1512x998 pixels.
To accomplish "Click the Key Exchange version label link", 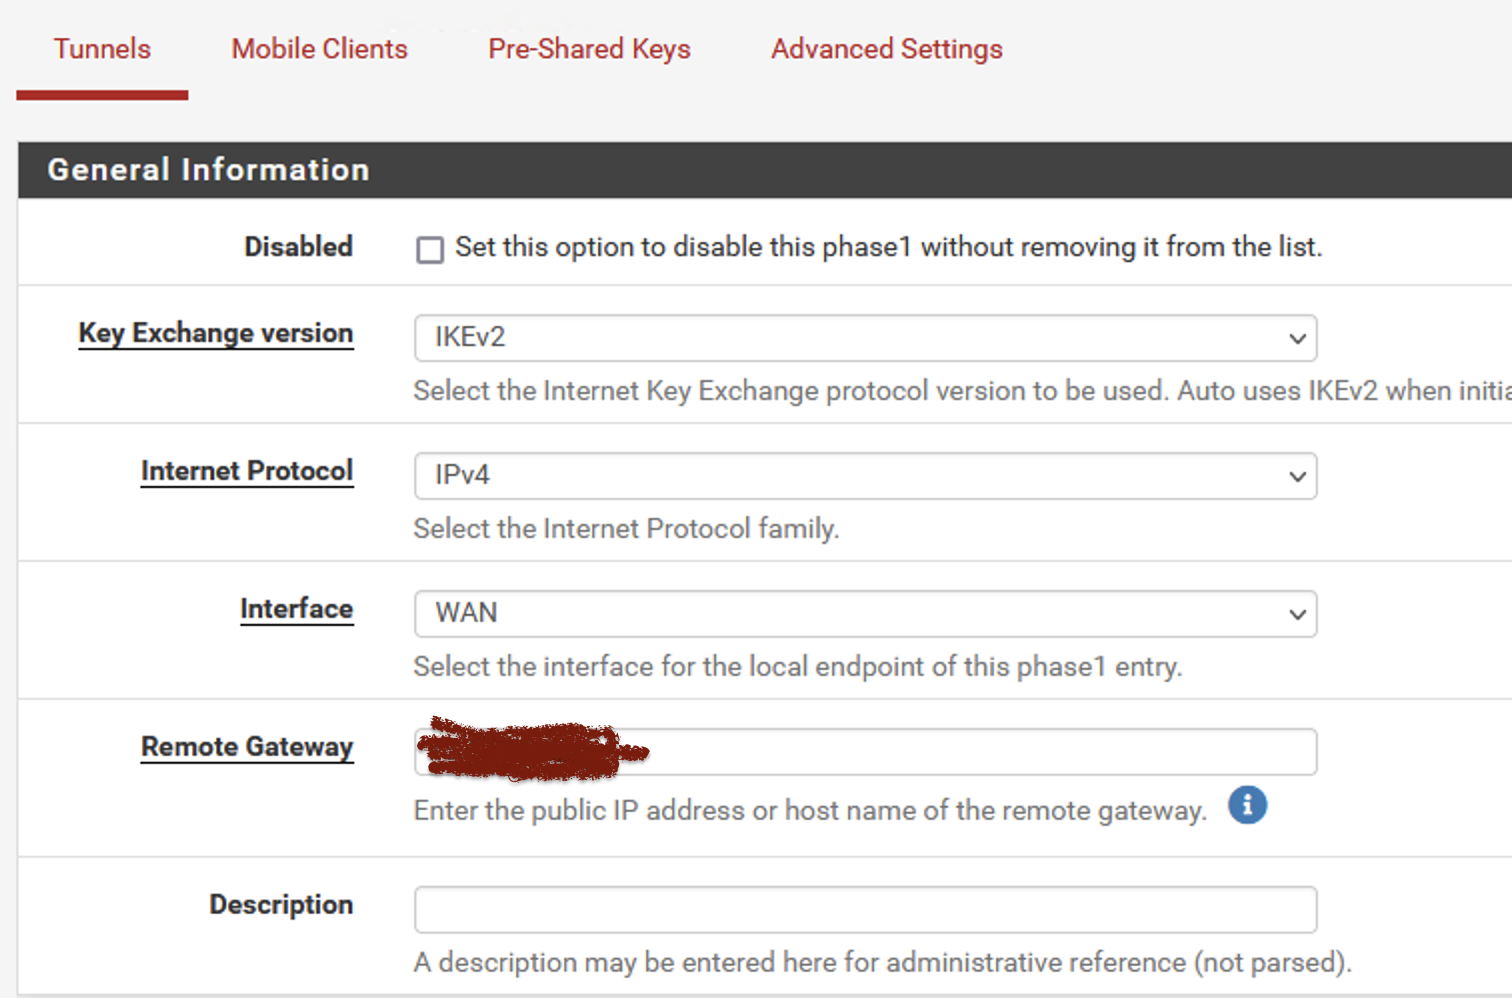I will point(216,333).
